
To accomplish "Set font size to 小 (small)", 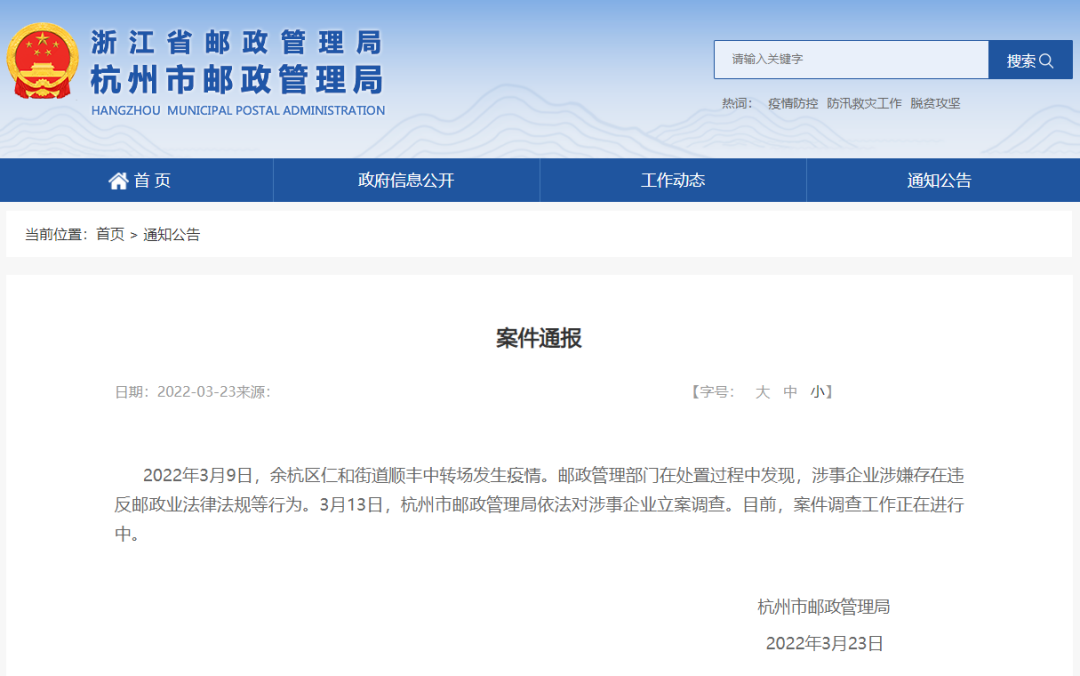I will pyautogui.click(x=817, y=392).
